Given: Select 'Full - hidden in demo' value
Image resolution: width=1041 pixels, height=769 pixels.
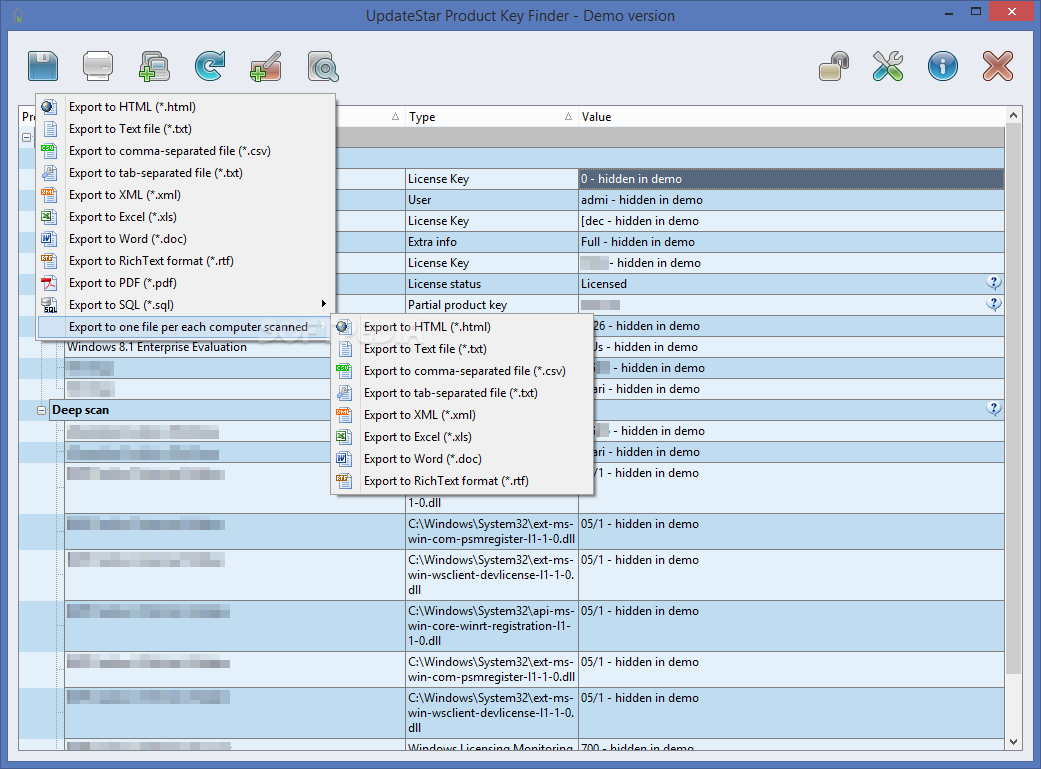Looking at the screenshot, I should click(x=791, y=242).
